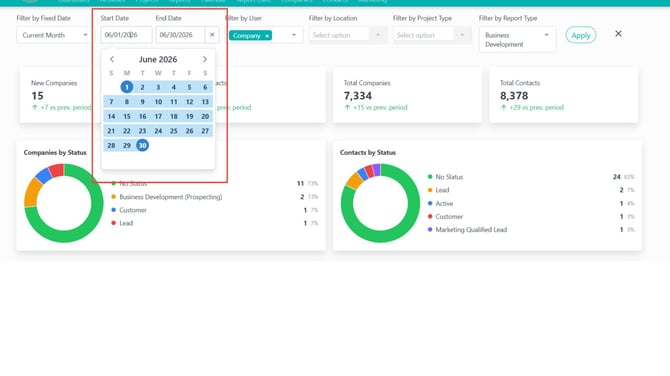
Task: Select June 24 in the calendar
Action: click(158, 131)
